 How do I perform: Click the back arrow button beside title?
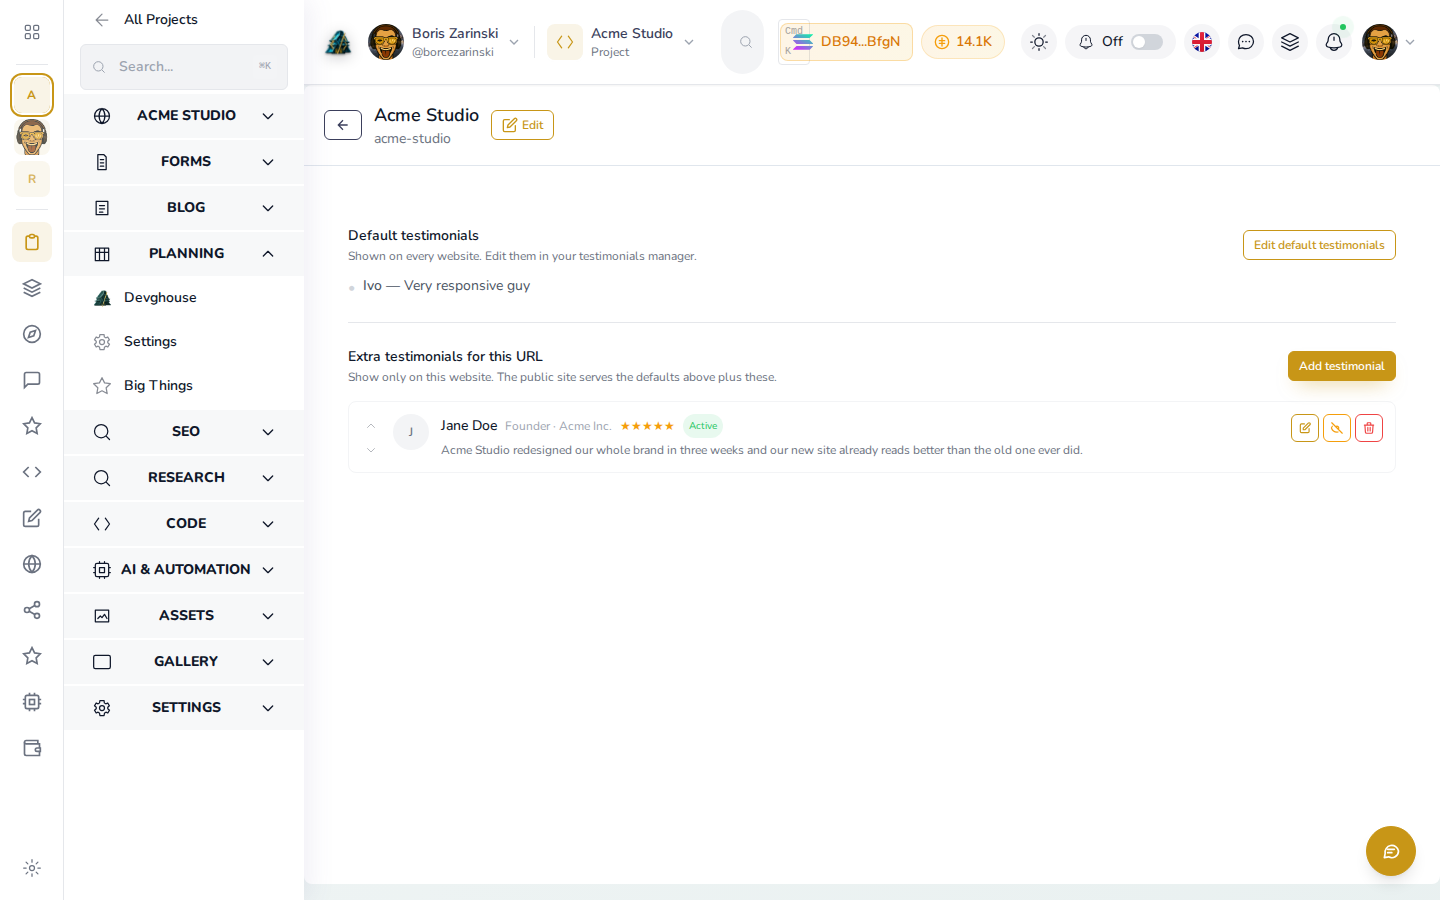pyautogui.click(x=343, y=125)
